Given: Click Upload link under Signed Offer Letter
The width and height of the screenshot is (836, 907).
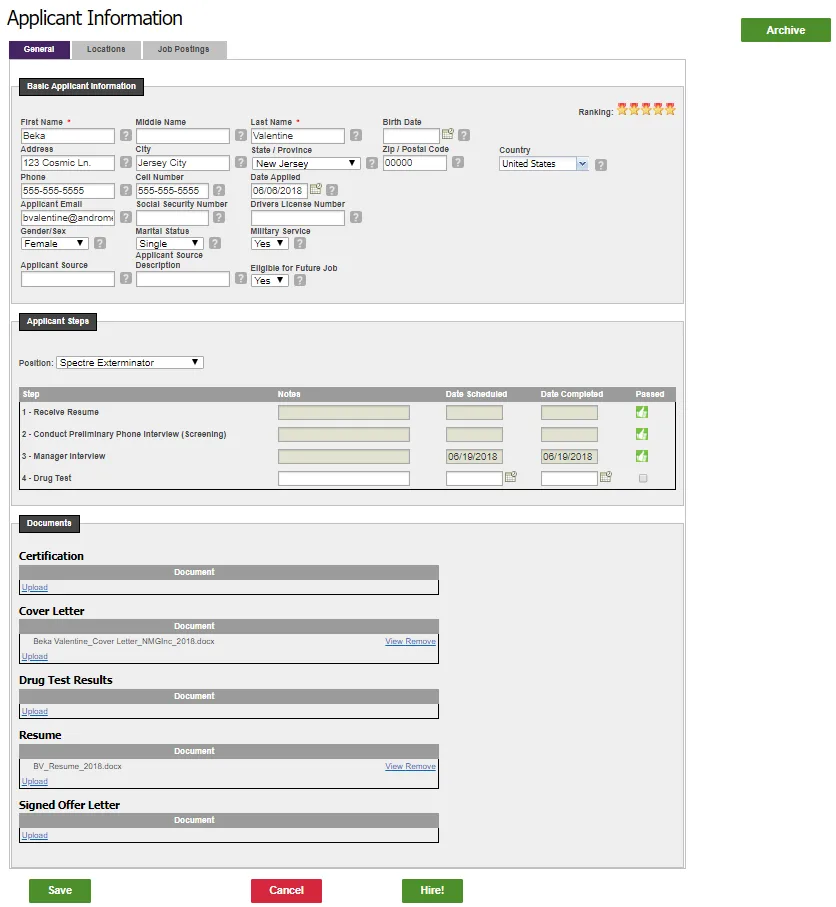Looking at the screenshot, I should 35,836.
